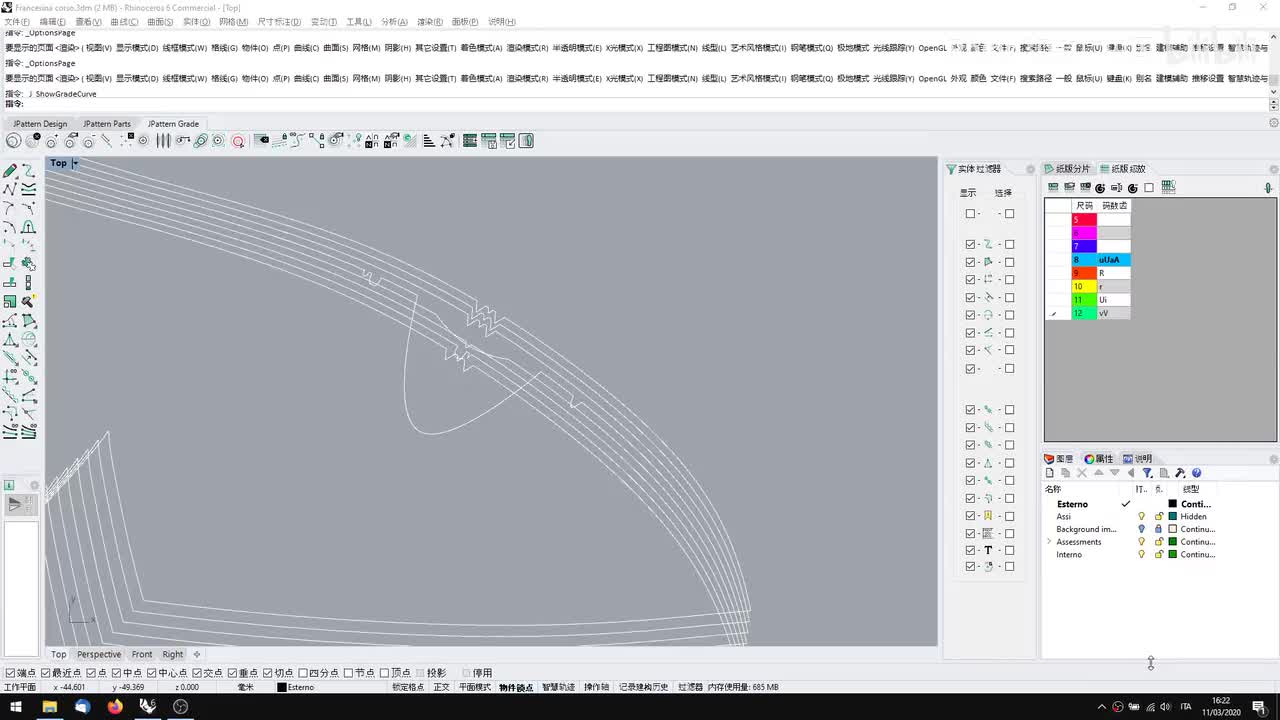
Task: Switch to the Front viewport tab
Action: click(x=142, y=654)
